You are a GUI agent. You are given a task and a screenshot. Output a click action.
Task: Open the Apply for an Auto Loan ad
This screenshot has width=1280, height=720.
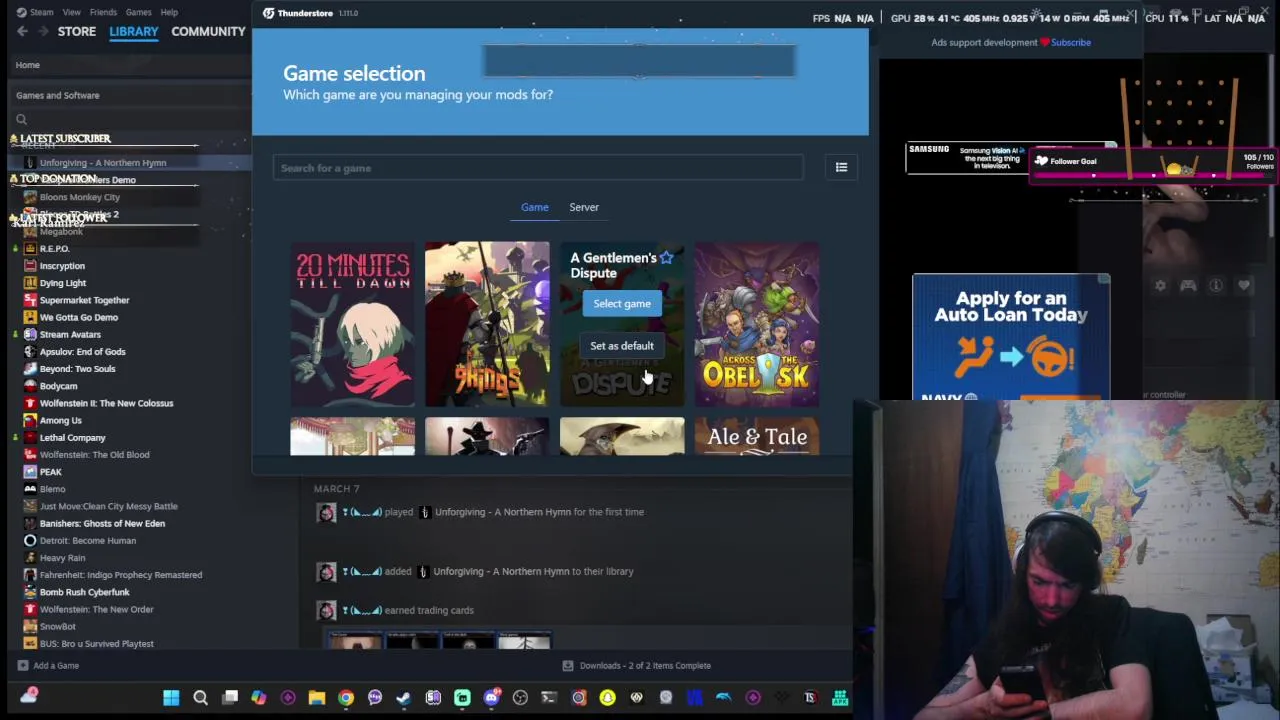1011,337
